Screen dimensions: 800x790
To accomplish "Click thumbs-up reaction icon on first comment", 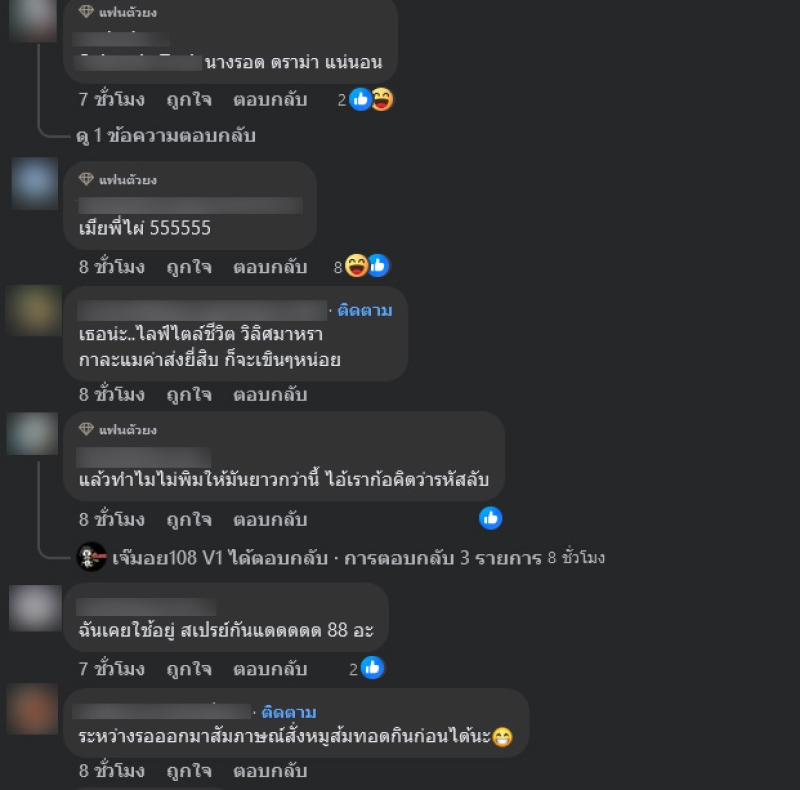I will [360, 100].
